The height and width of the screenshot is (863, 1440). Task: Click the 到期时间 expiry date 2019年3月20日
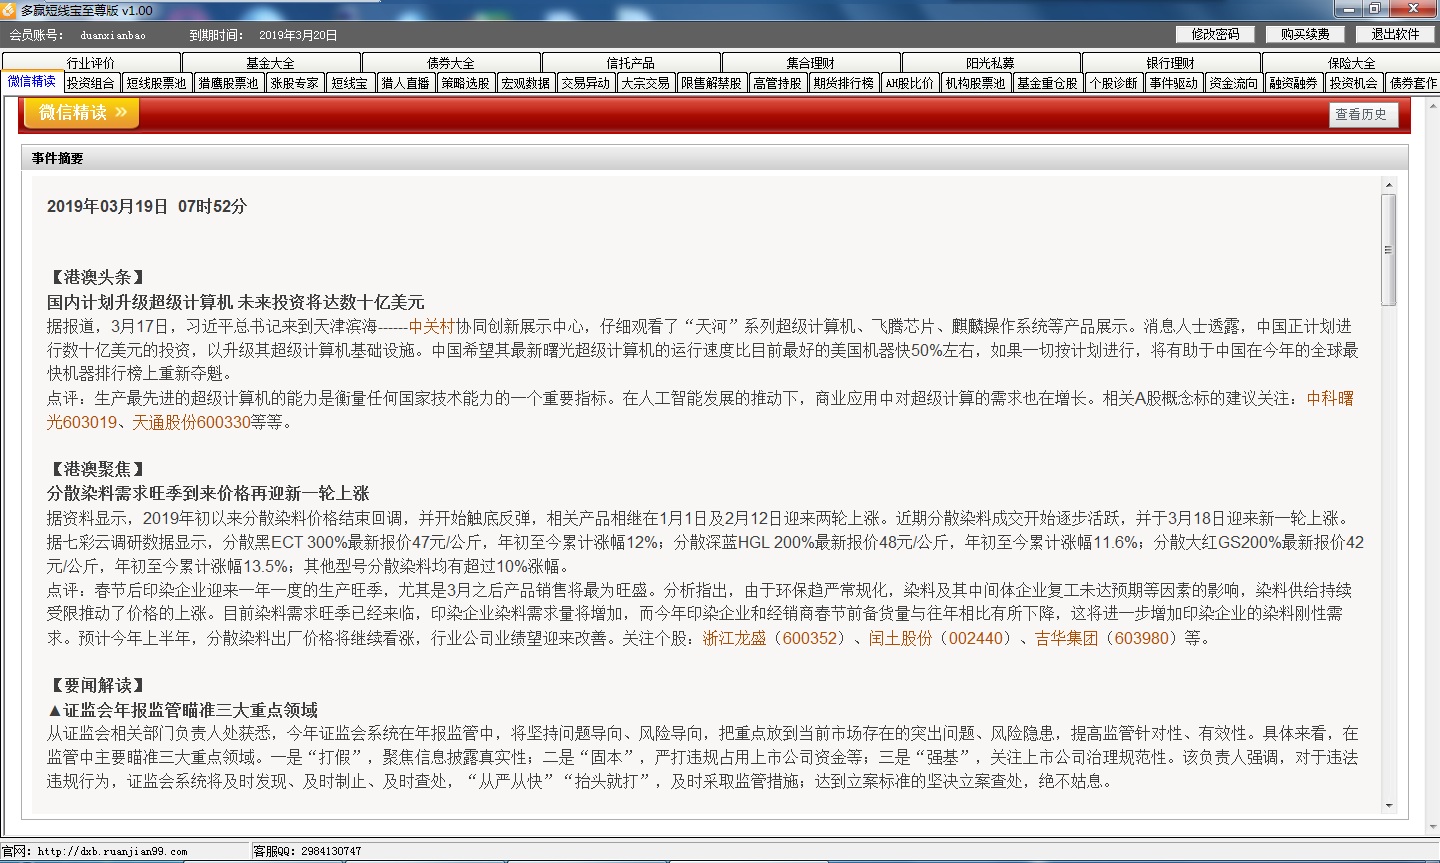pyautogui.click(x=298, y=35)
